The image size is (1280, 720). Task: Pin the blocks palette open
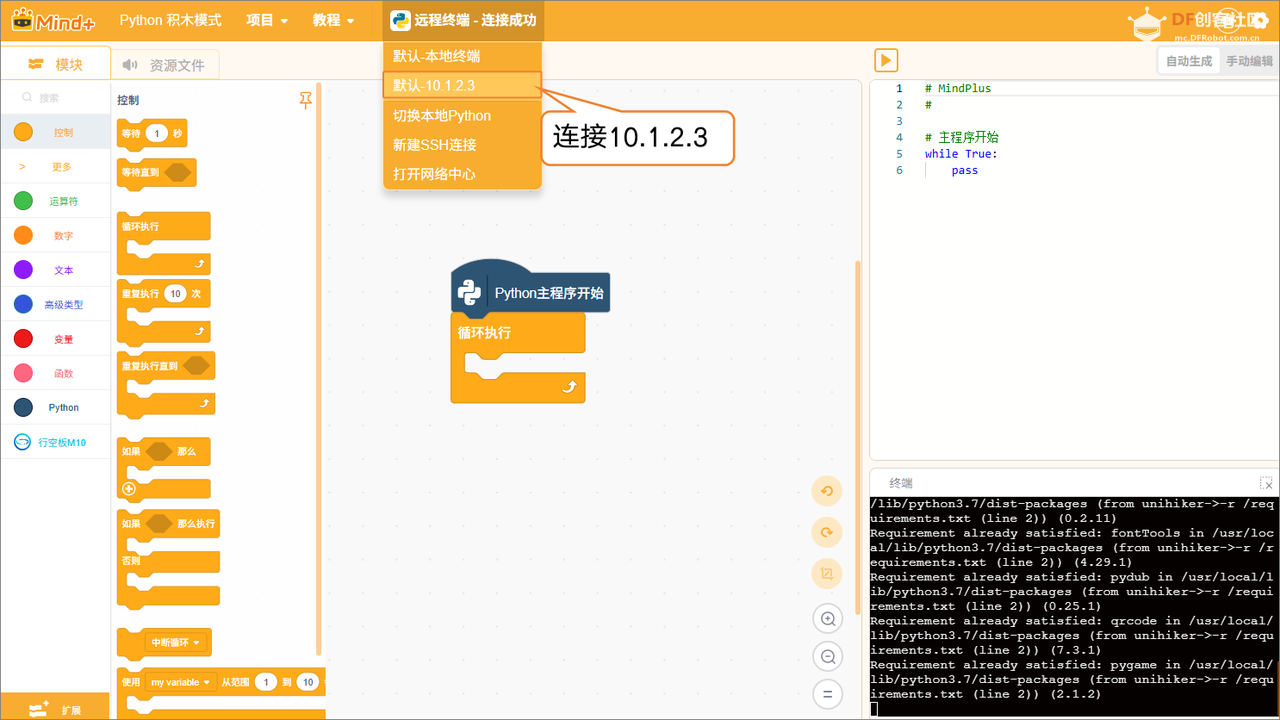coord(305,100)
